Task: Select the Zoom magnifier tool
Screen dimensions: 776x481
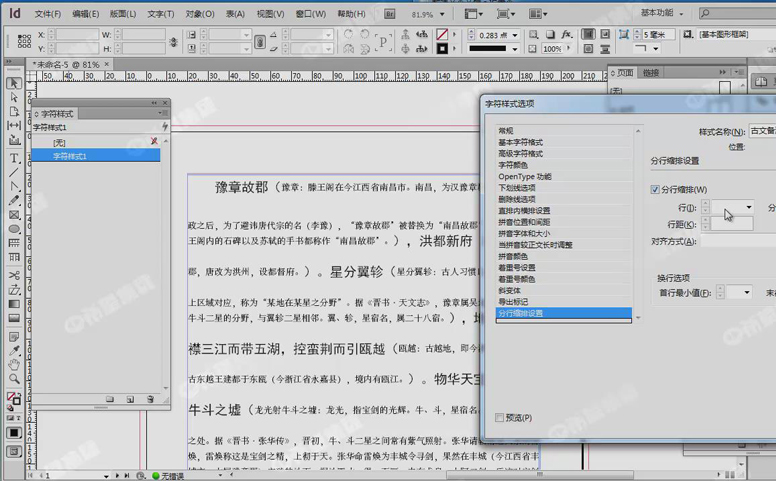Action: (x=14, y=379)
